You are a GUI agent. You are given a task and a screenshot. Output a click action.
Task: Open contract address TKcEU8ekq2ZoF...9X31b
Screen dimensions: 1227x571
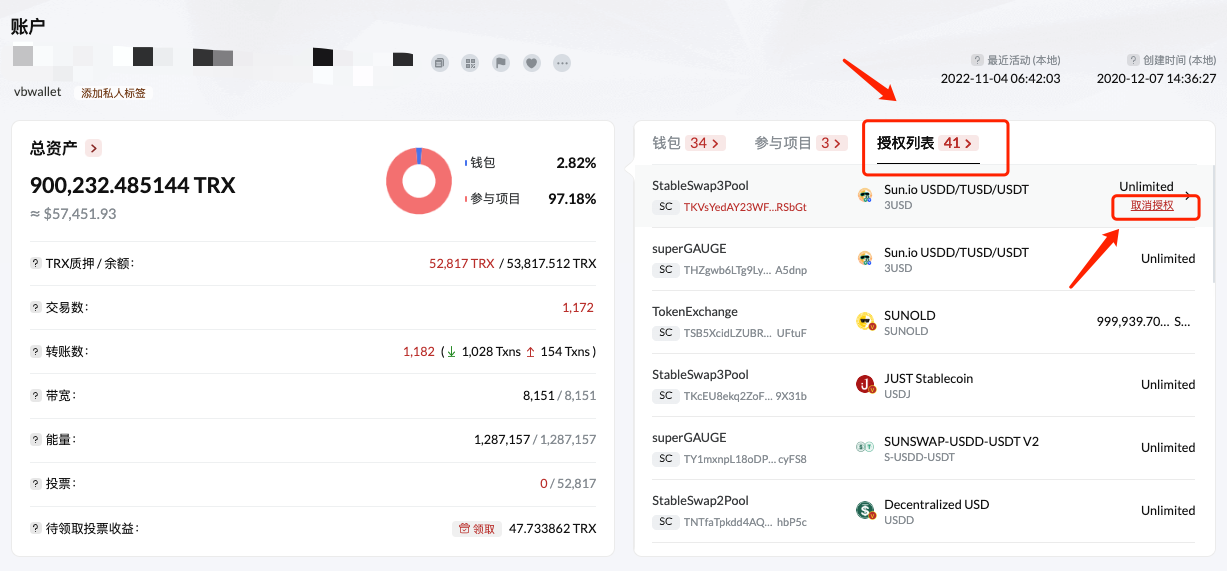pos(745,396)
